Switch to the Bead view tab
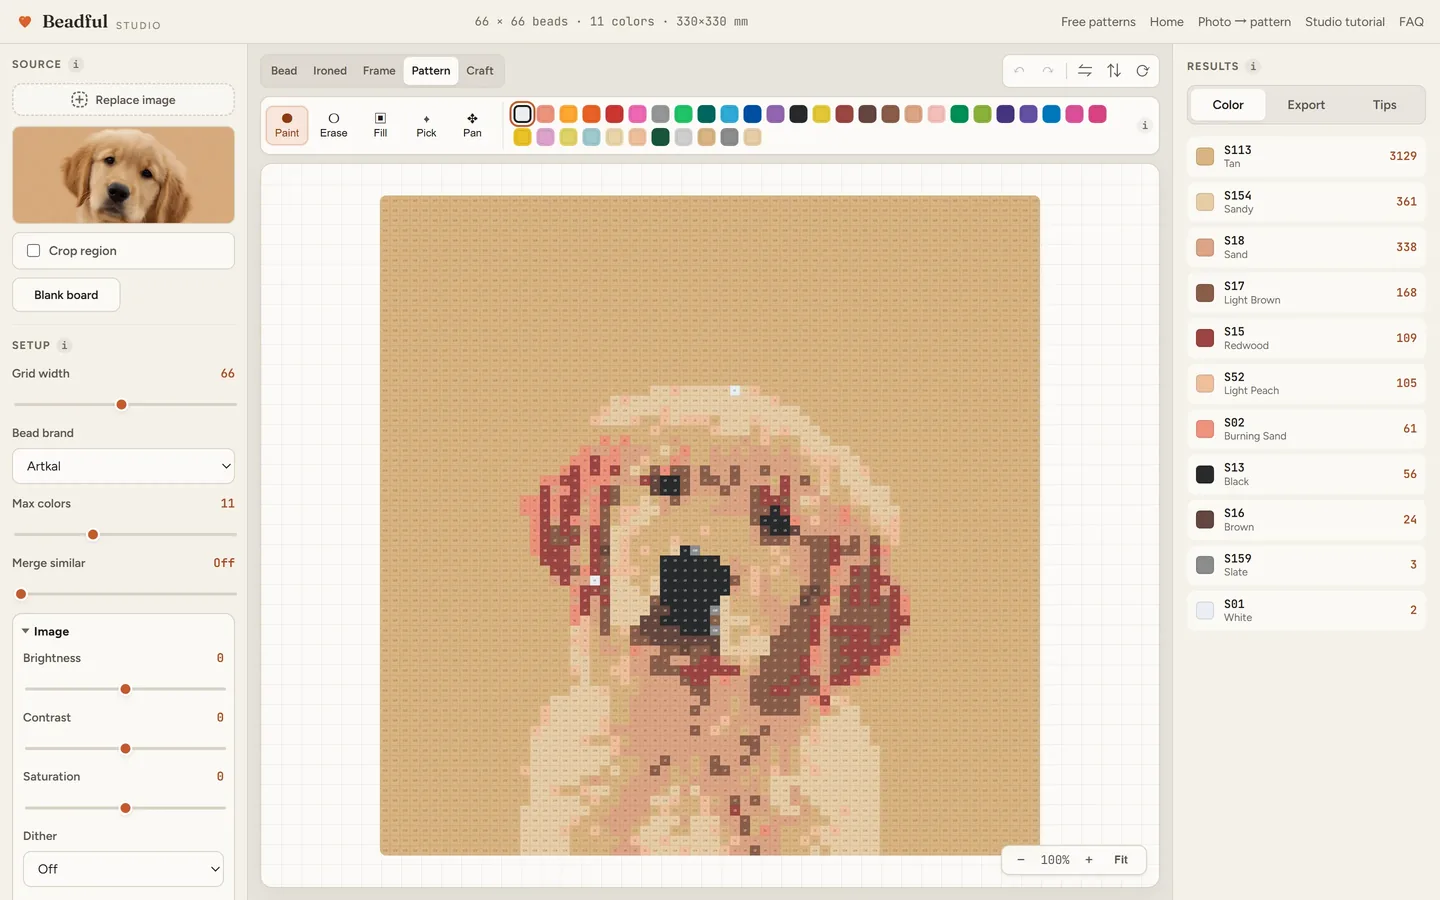 (x=284, y=71)
